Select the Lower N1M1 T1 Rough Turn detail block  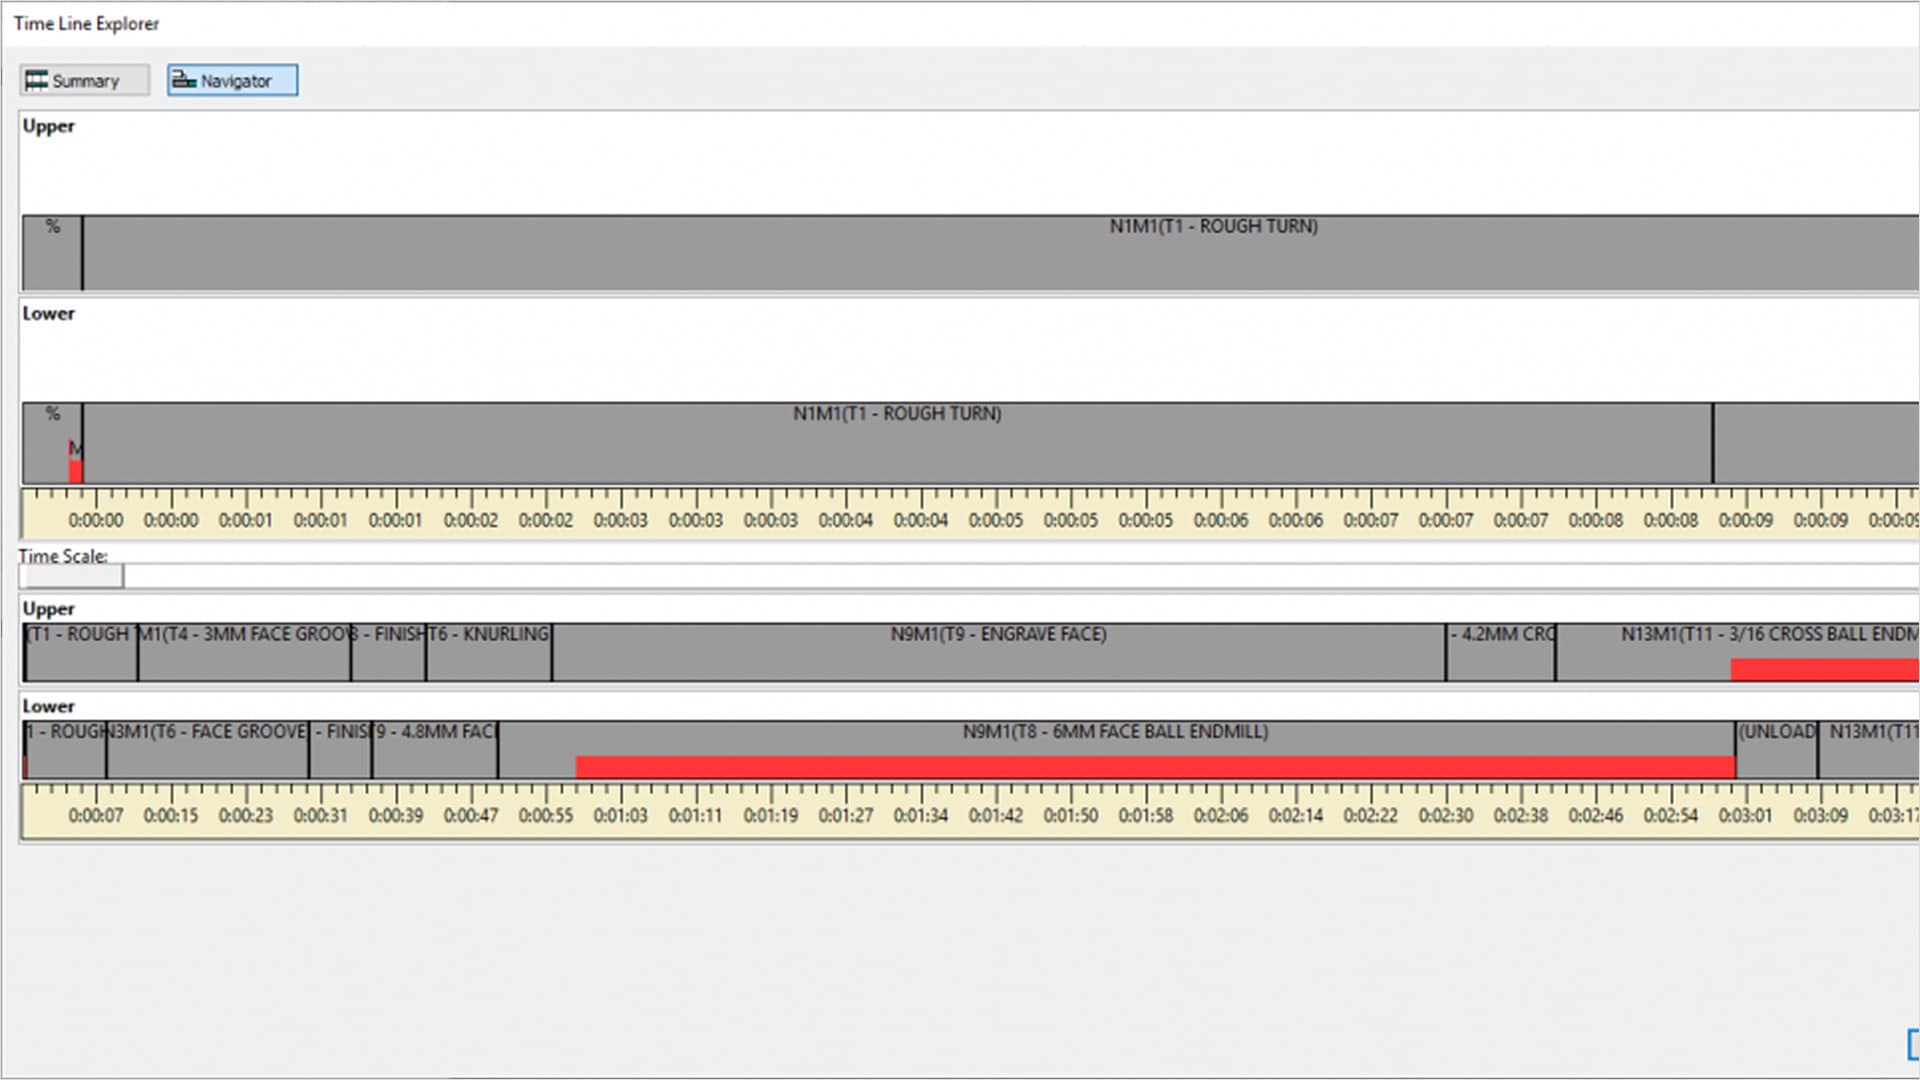click(896, 445)
